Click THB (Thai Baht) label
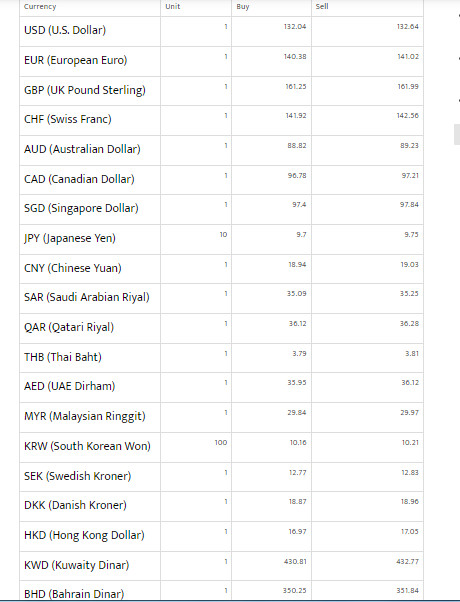Viewport: 460px width, 602px height. (63, 357)
